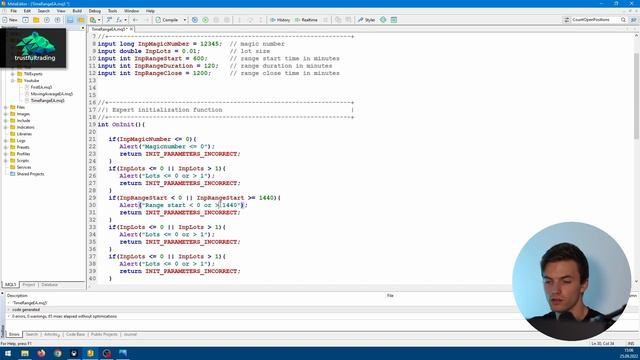The width and height of the screenshot is (640, 360).
Task: Select the Shared Projects folder
Action: pos(30,174)
